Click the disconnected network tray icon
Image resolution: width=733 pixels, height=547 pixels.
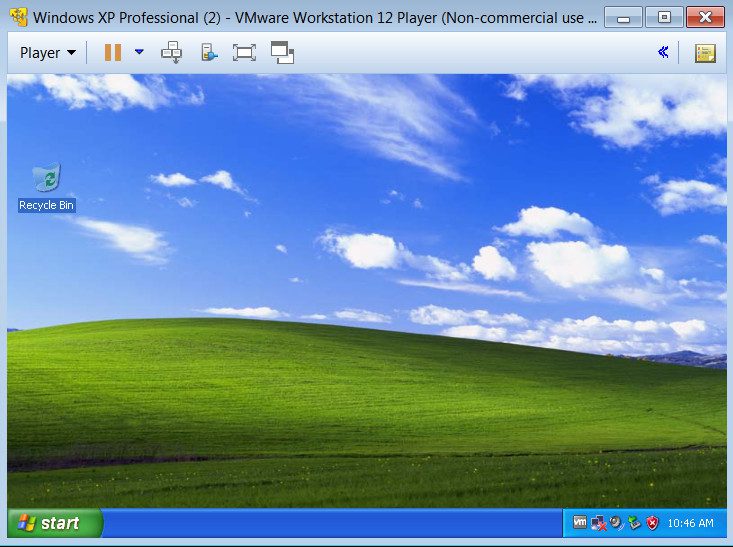click(x=598, y=523)
